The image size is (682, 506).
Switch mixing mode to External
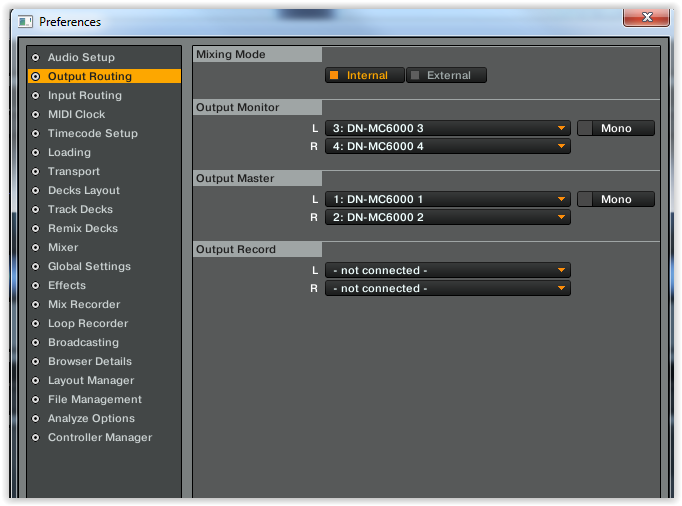[446, 76]
